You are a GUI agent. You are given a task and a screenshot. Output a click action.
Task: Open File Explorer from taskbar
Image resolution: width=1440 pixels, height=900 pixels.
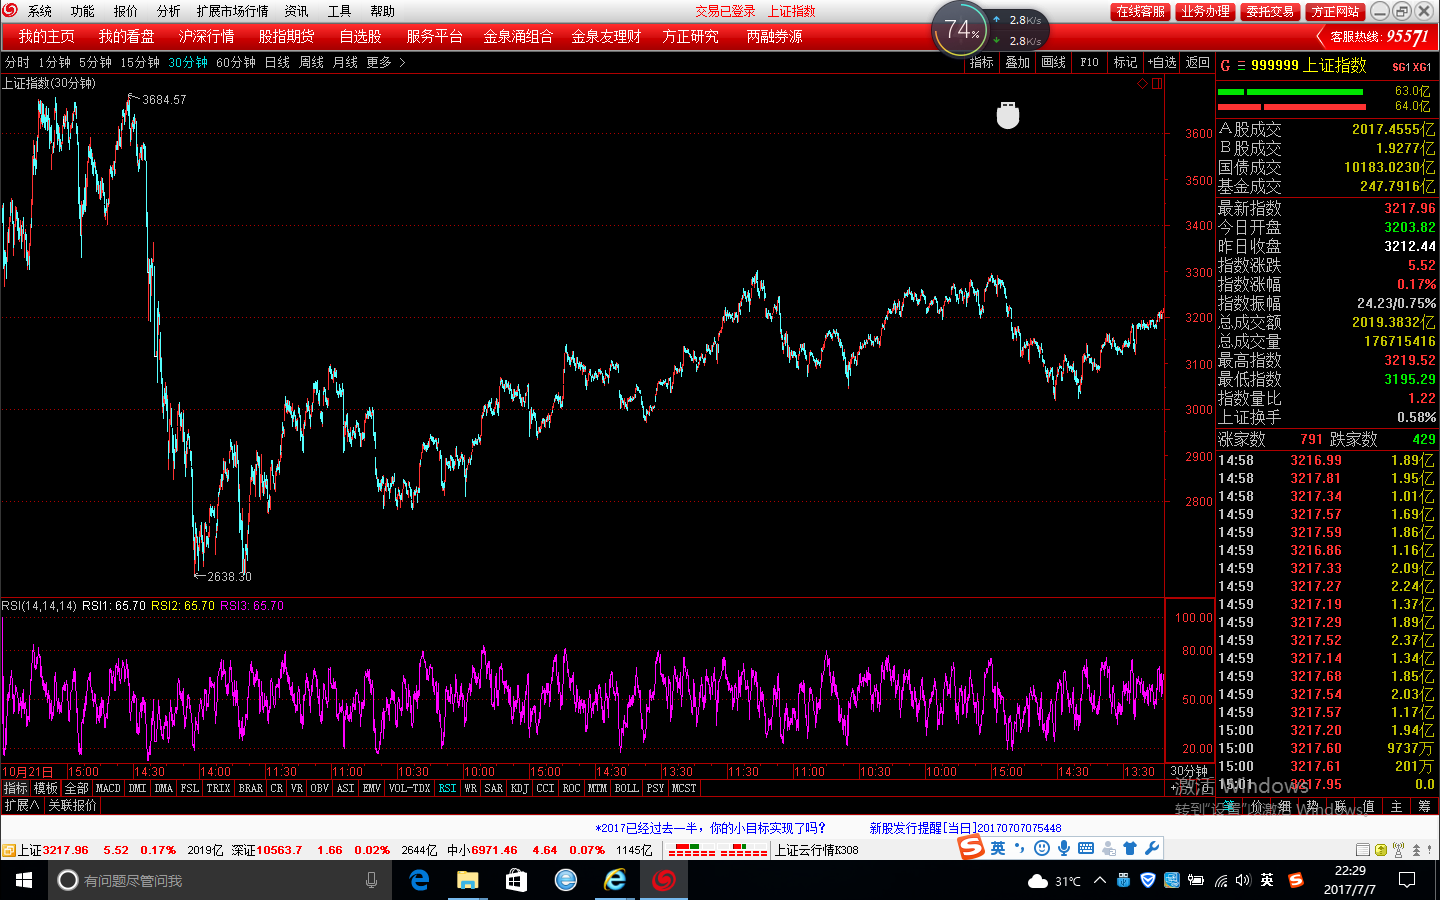click(x=467, y=880)
